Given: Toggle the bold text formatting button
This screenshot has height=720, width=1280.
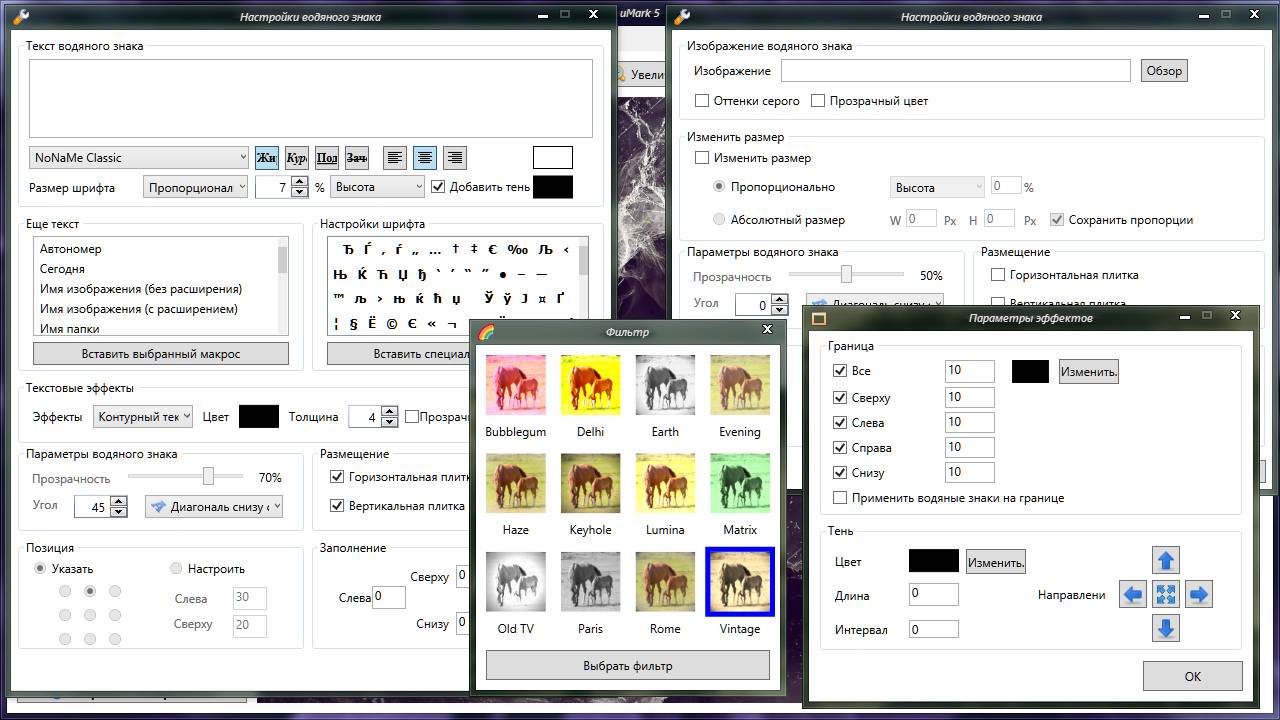Looking at the screenshot, I should pyautogui.click(x=266, y=158).
